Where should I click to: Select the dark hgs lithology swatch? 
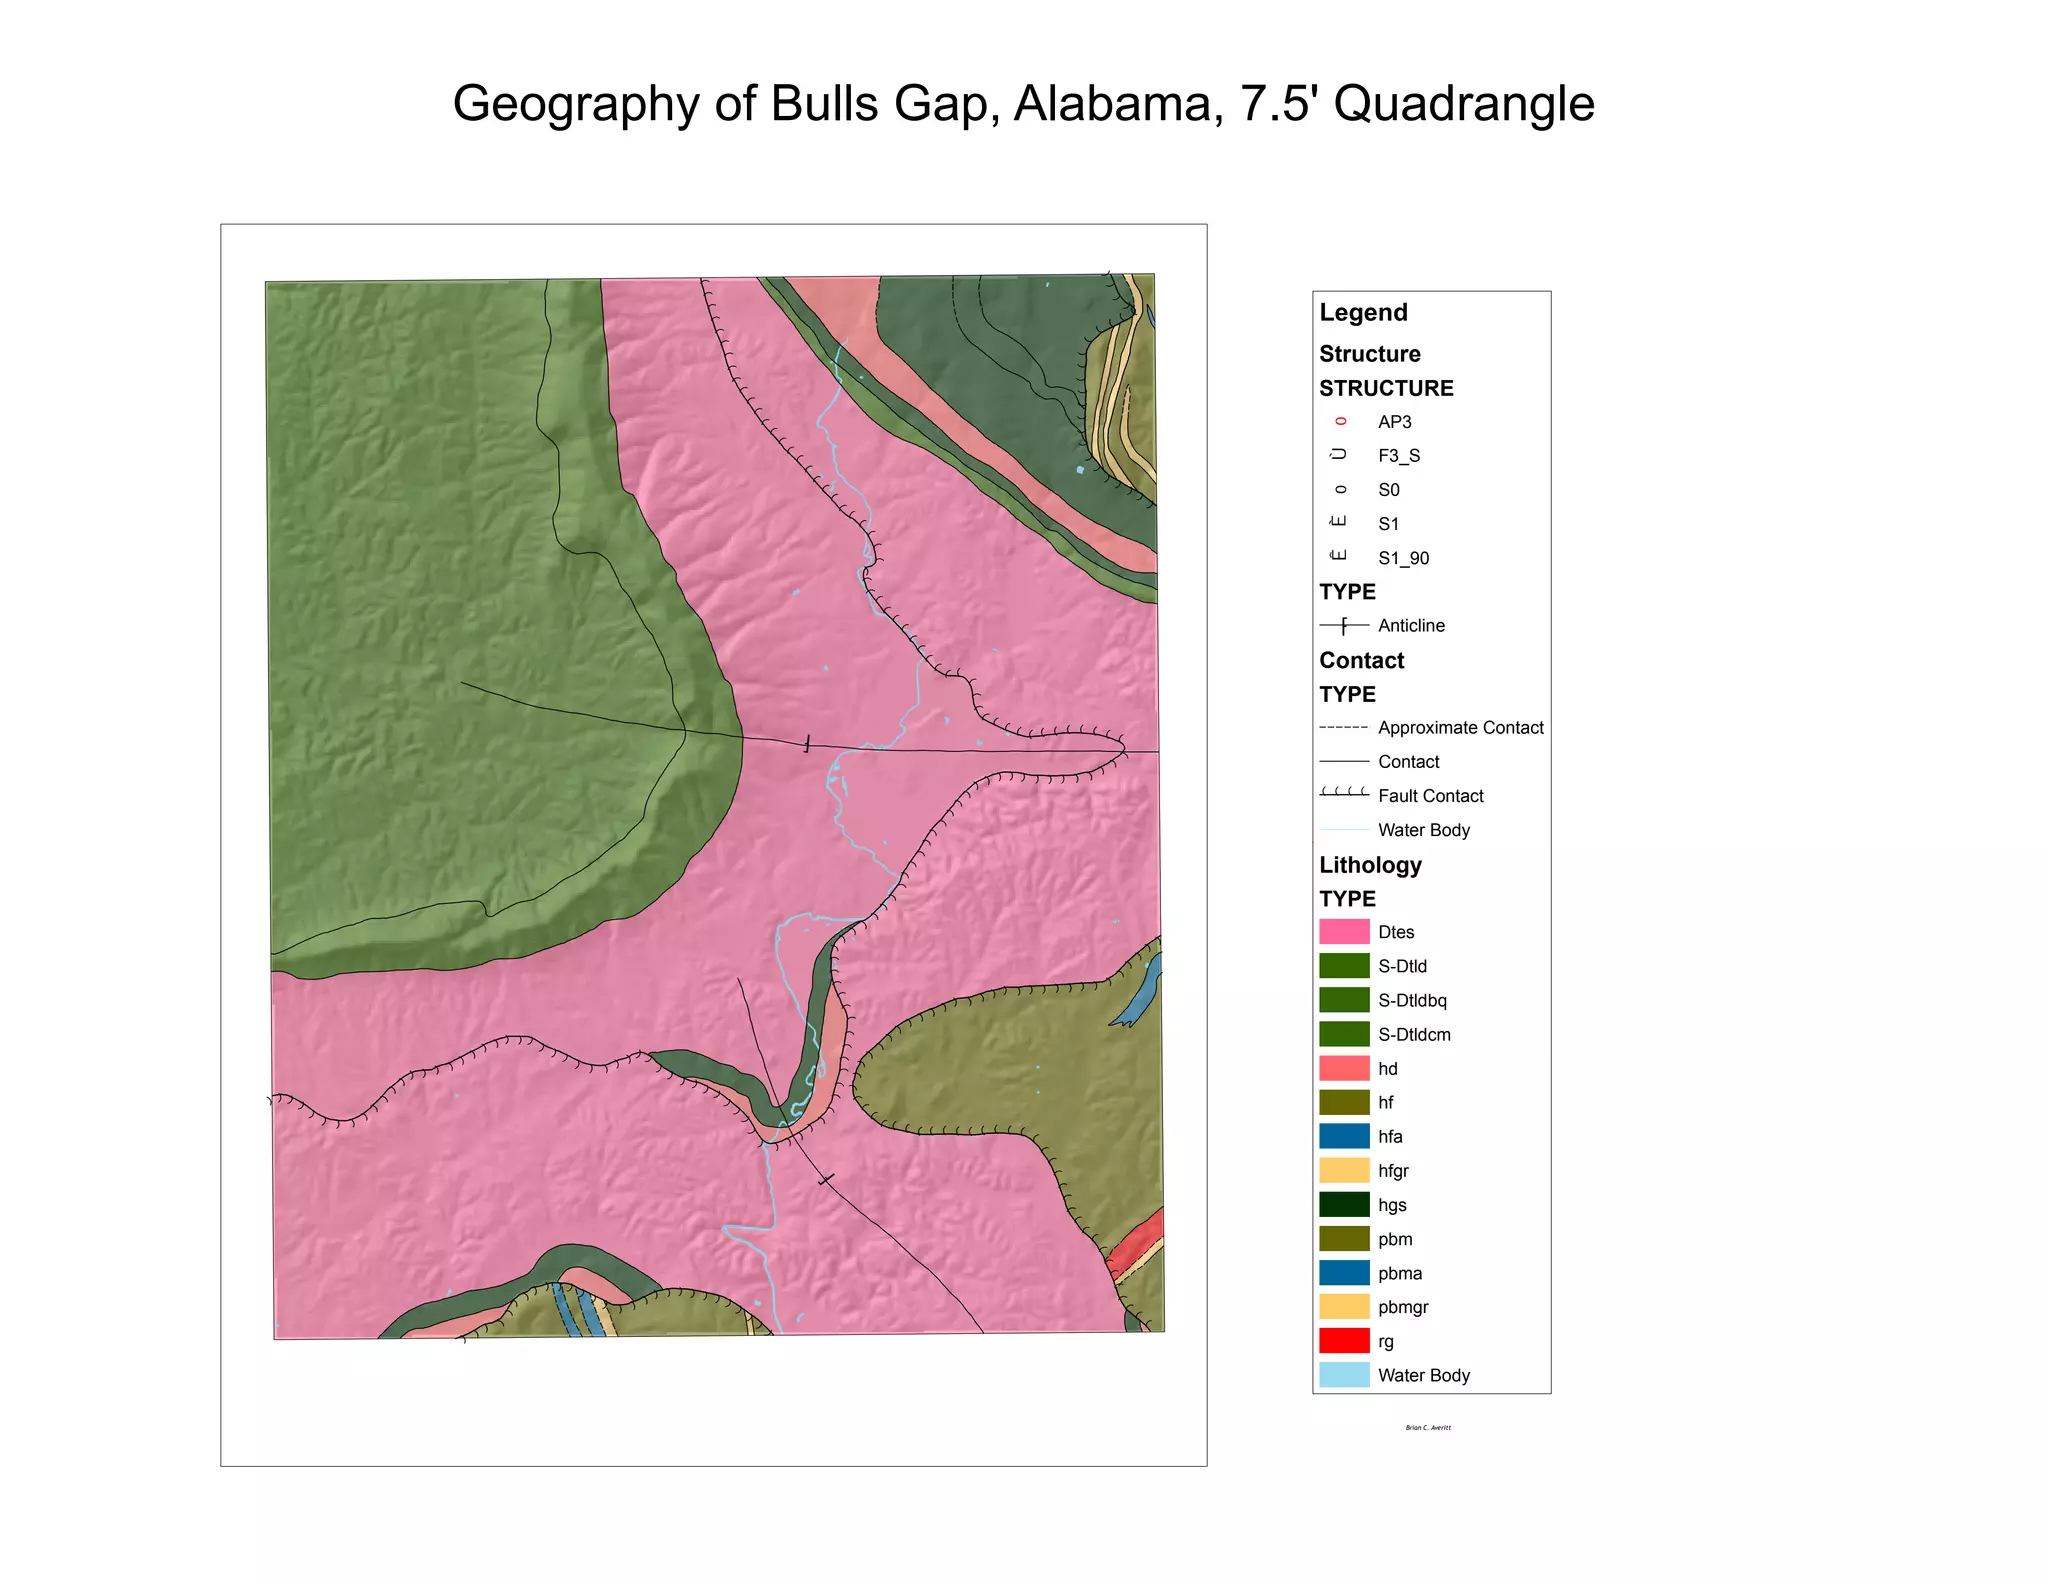coord(1344,1205)
